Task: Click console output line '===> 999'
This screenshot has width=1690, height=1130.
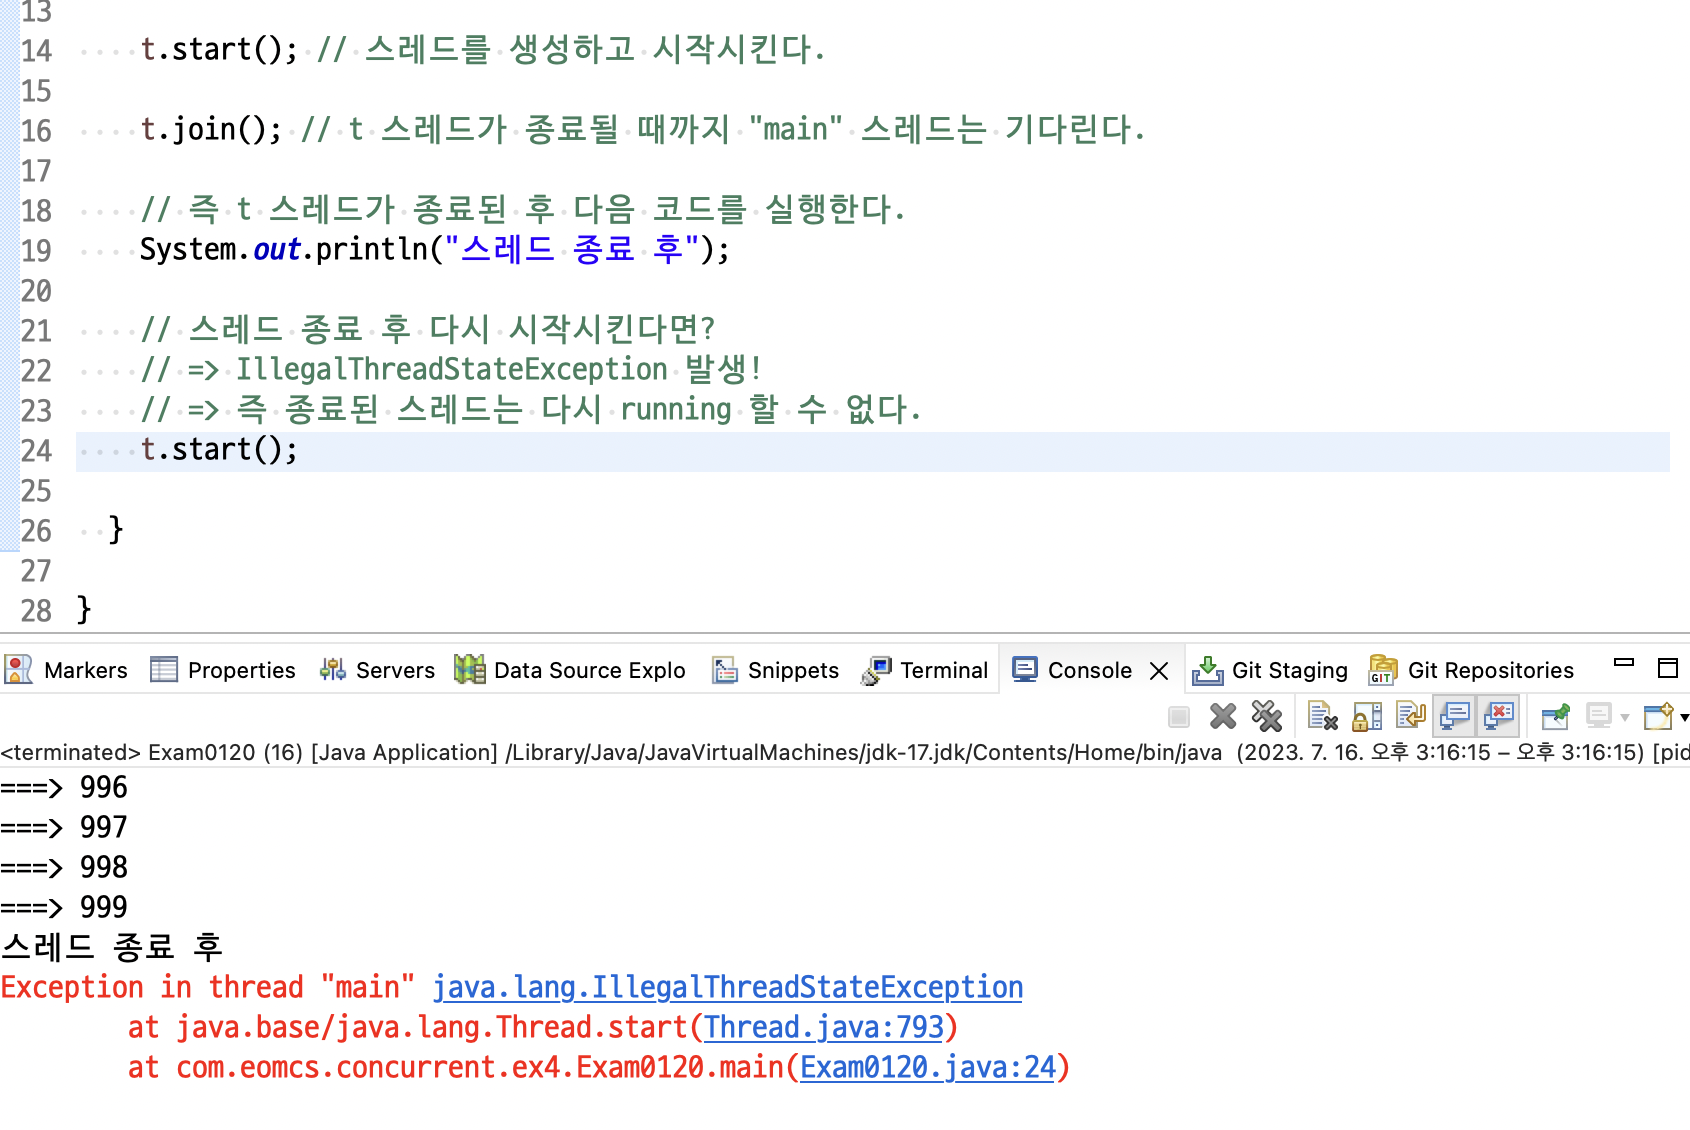Action: point(64,908)
